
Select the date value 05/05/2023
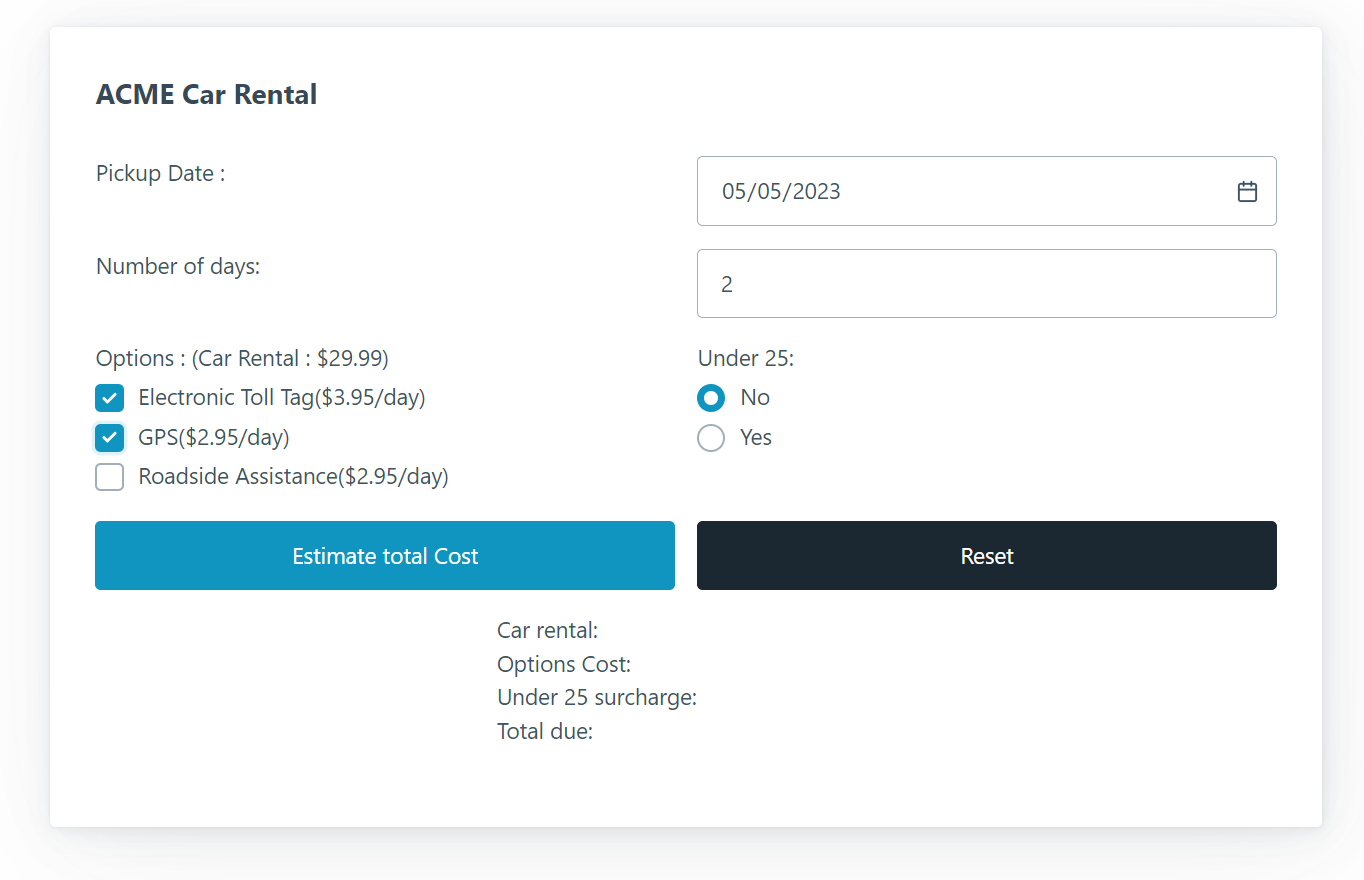tap(781, 191)
